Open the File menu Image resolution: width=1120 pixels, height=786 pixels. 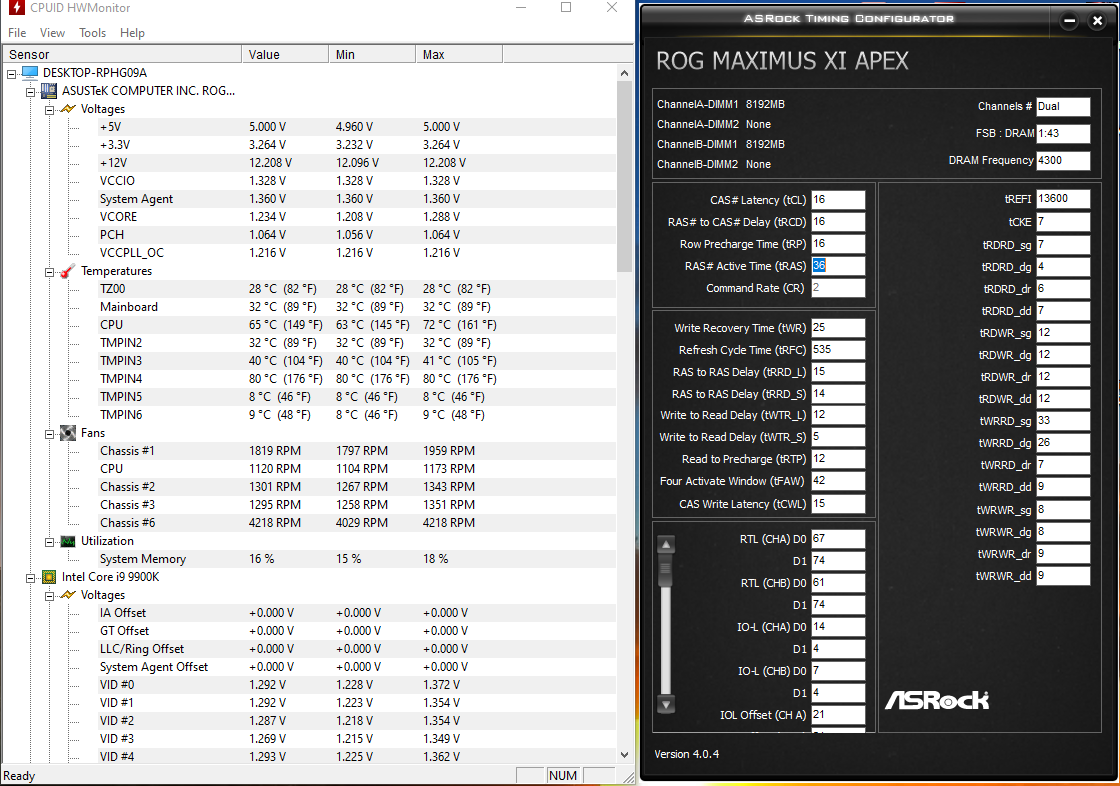coord(17,33)
